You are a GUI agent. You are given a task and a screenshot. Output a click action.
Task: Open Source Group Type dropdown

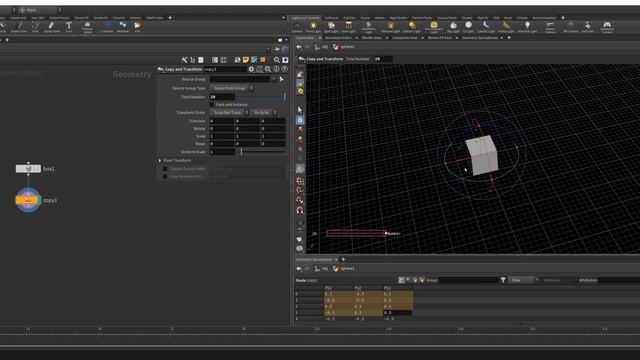(231, 88)
